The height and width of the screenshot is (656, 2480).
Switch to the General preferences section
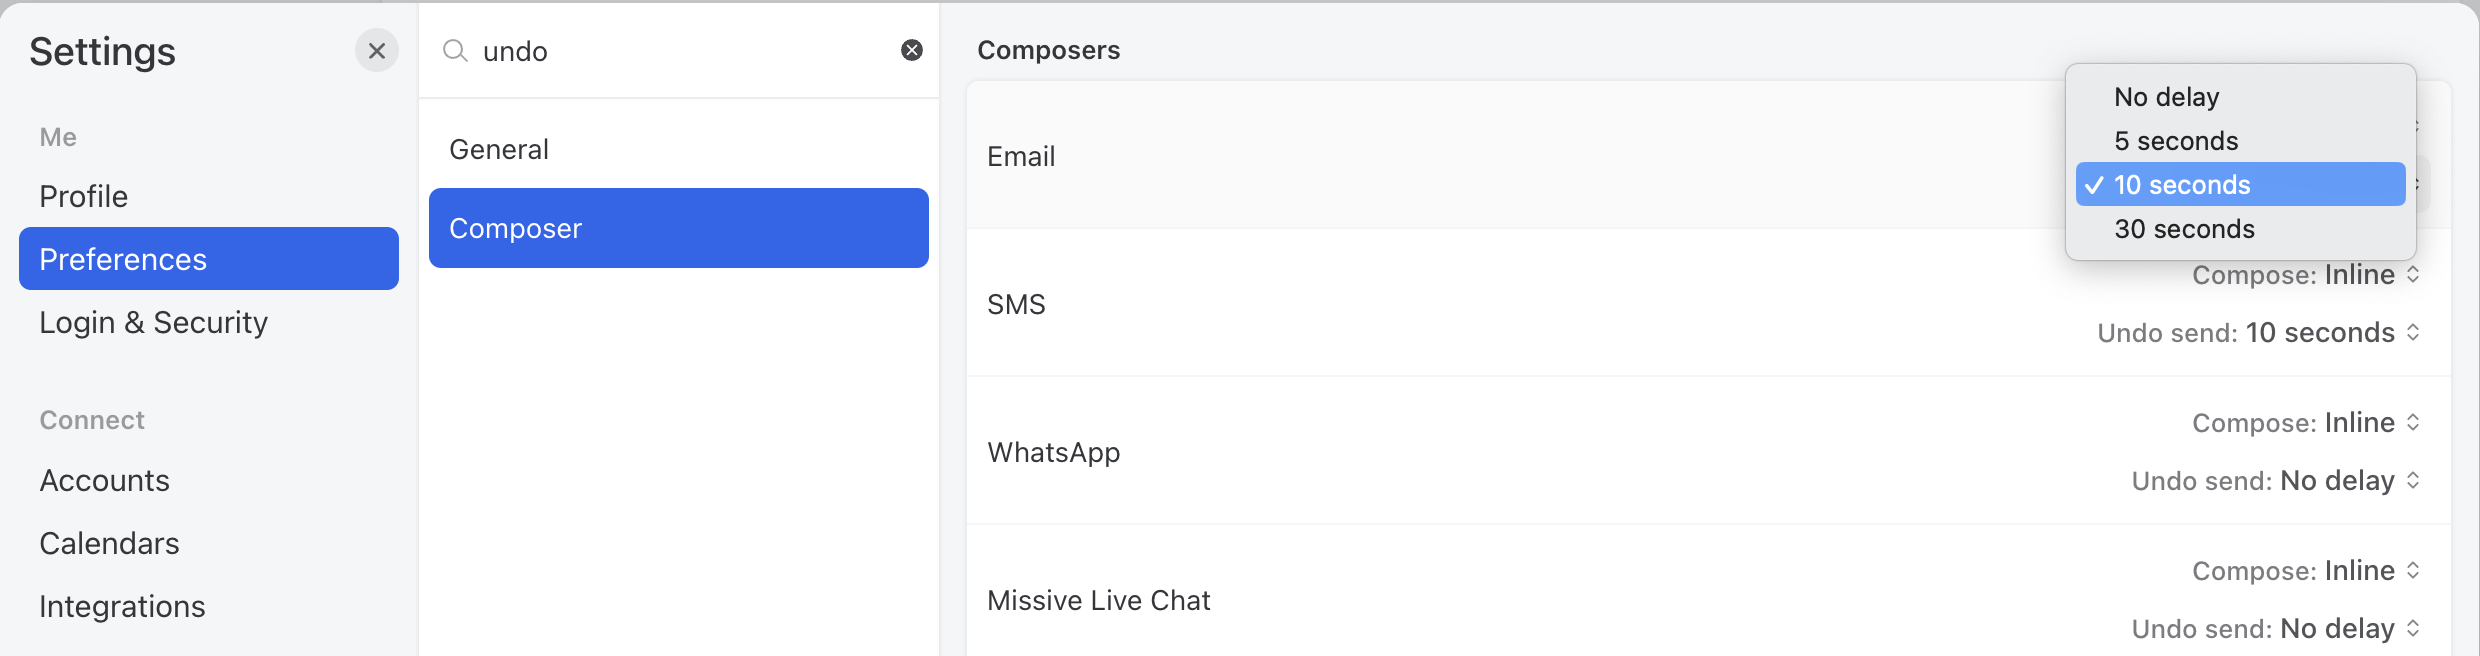[x=499, y=149]
